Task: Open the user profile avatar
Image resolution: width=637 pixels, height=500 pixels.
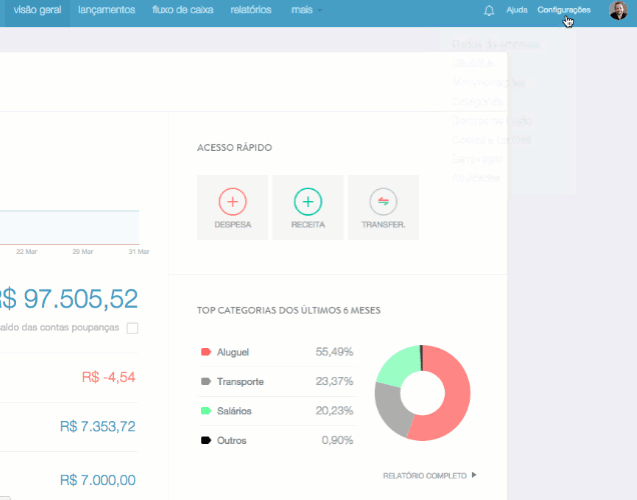Action: [x=618, y=10]
